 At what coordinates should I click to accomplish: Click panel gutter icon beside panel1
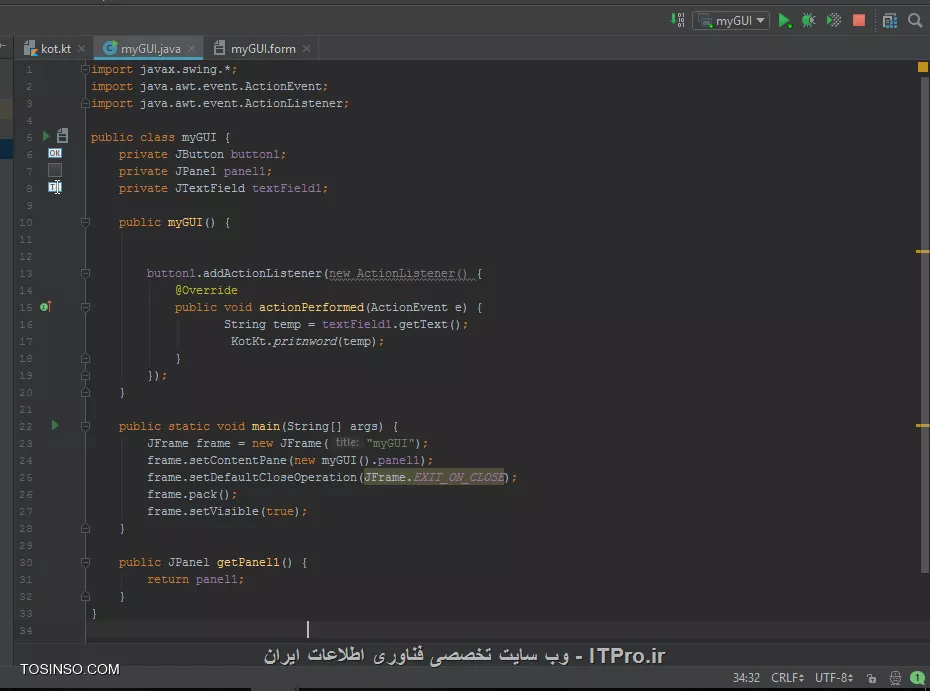[55, 170]
